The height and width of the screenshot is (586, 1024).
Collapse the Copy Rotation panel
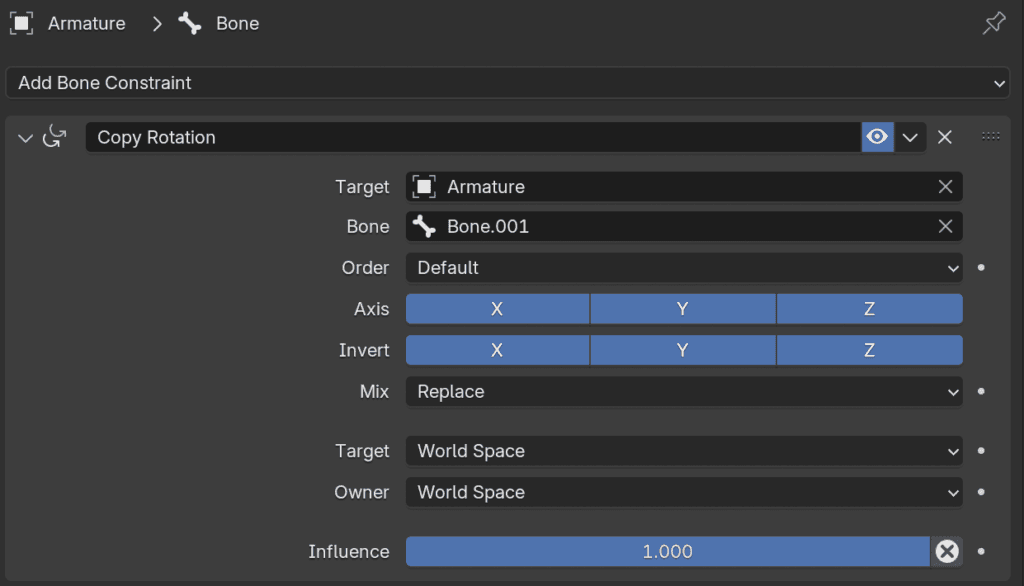[25, 138]
